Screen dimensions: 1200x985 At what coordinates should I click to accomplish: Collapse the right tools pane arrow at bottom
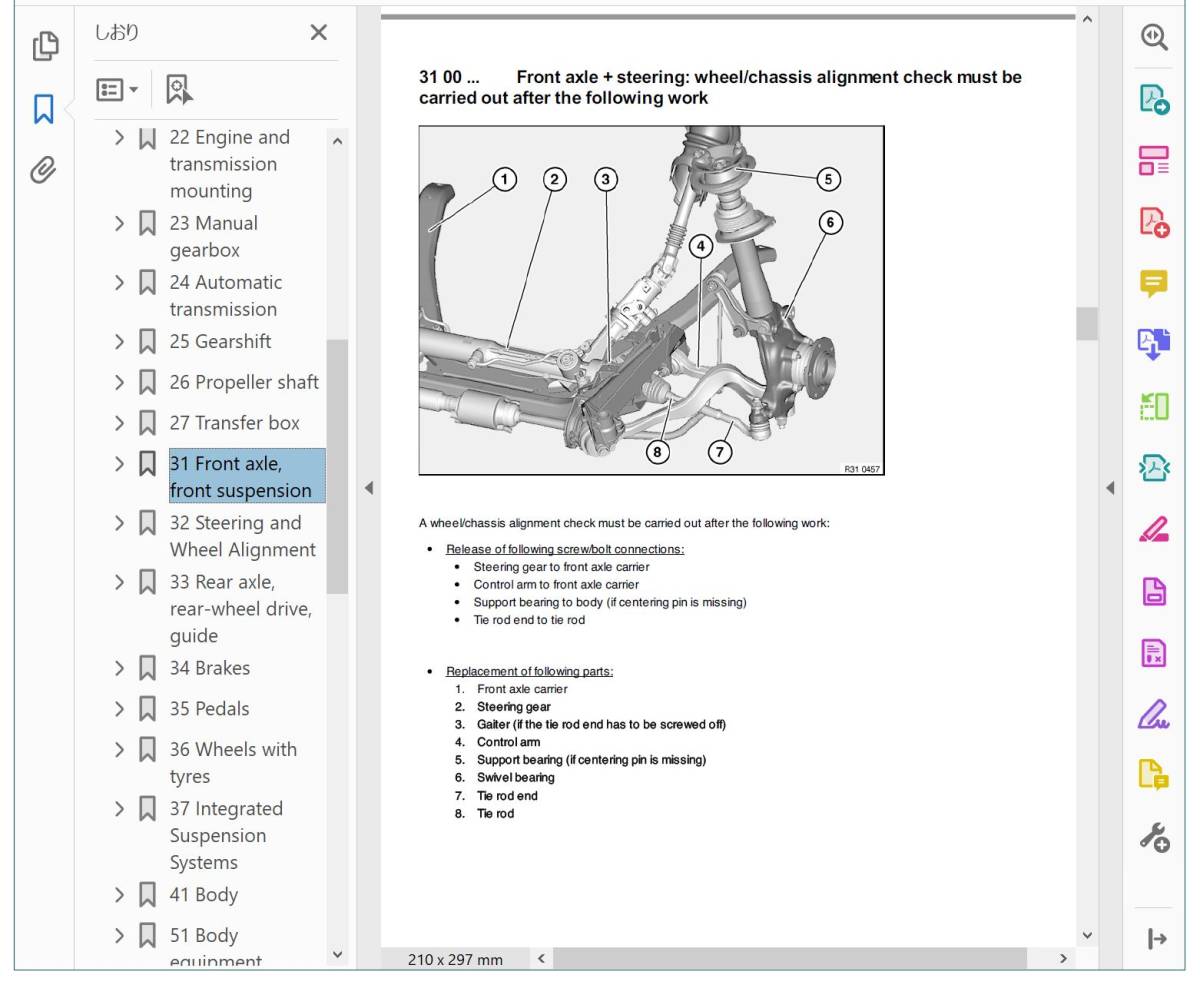pyautogui.click(x=1157, y=938)
